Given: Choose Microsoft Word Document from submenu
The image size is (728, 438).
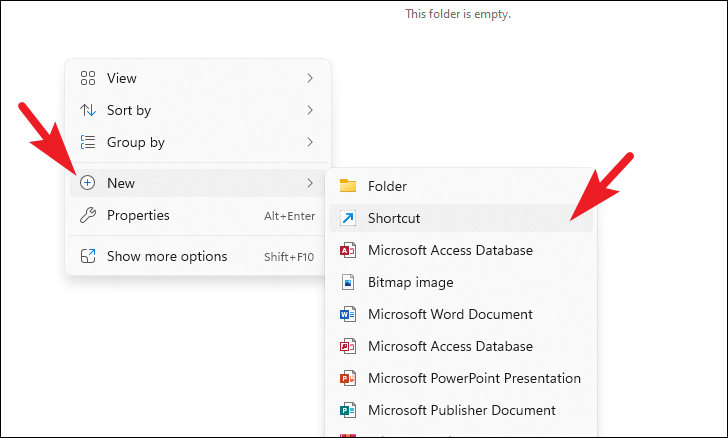Looking at the screenshot, I should 450,314.
